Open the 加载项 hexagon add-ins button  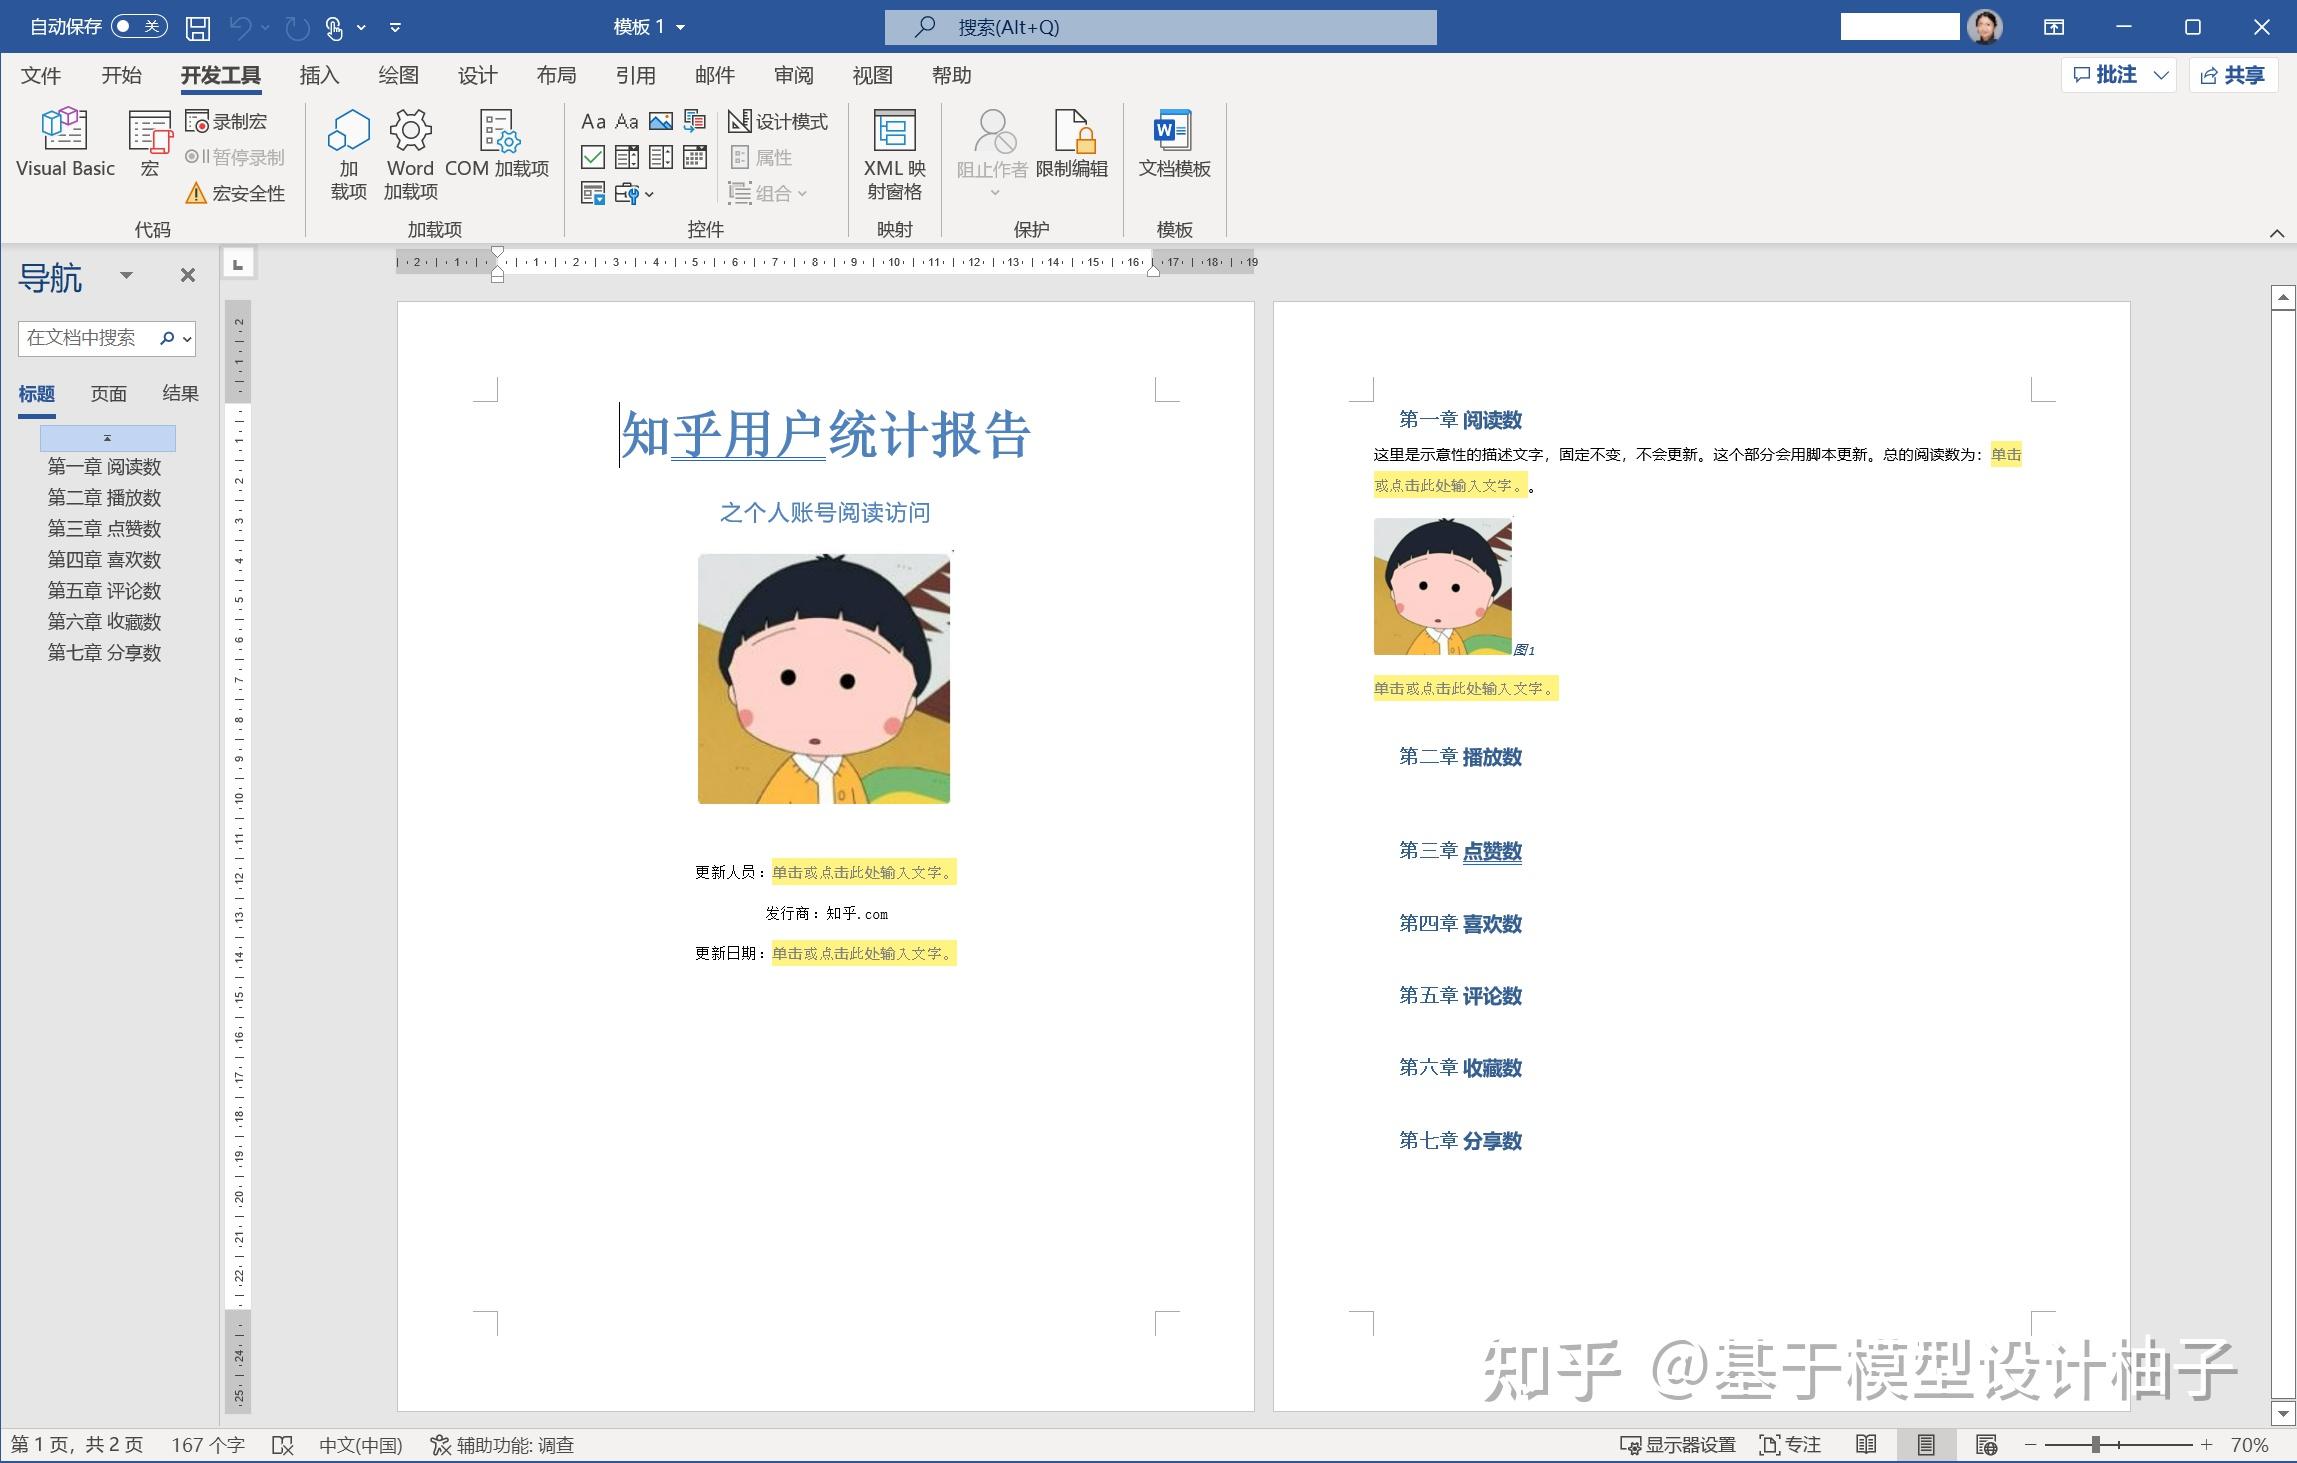coord(349,155)
